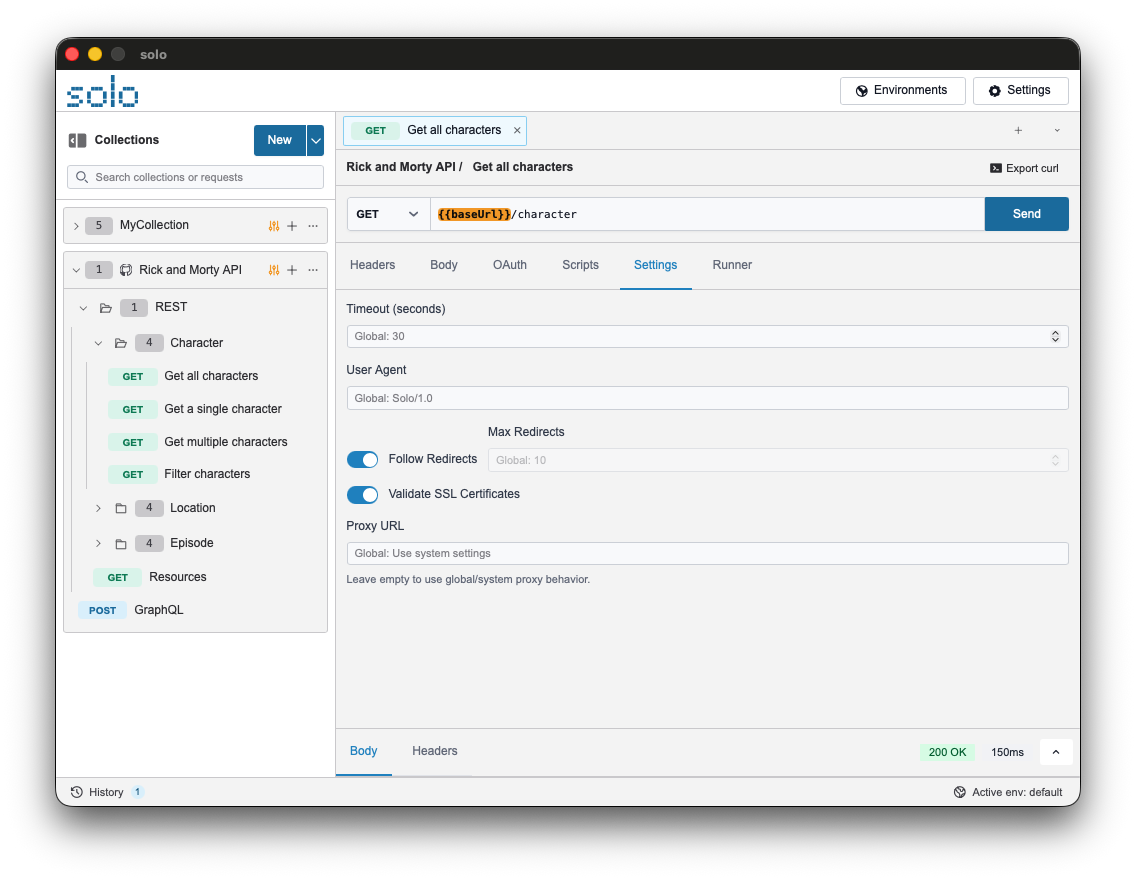The image size is (1136, 880).
Task: Switch to the Body request tab
Action: tap(443, 265)
